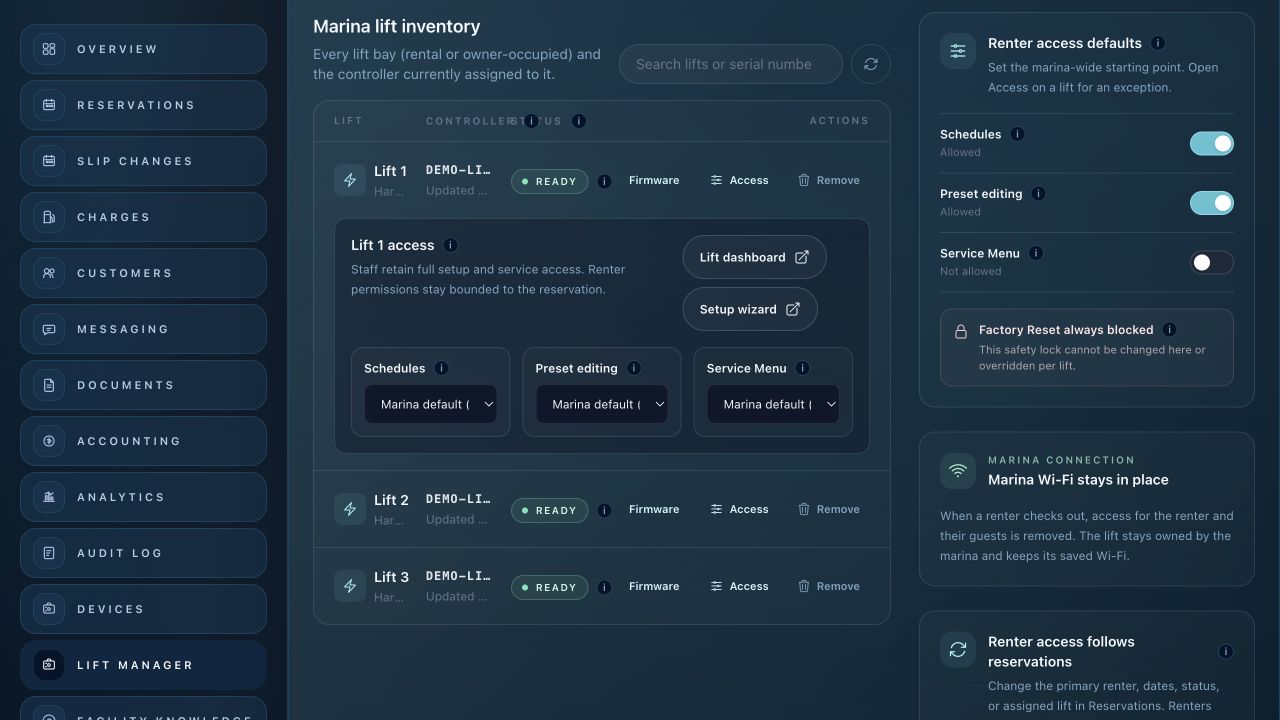
Task: Launch the Setup wizard
Action: pyautogui.click(x=750, y=309)
